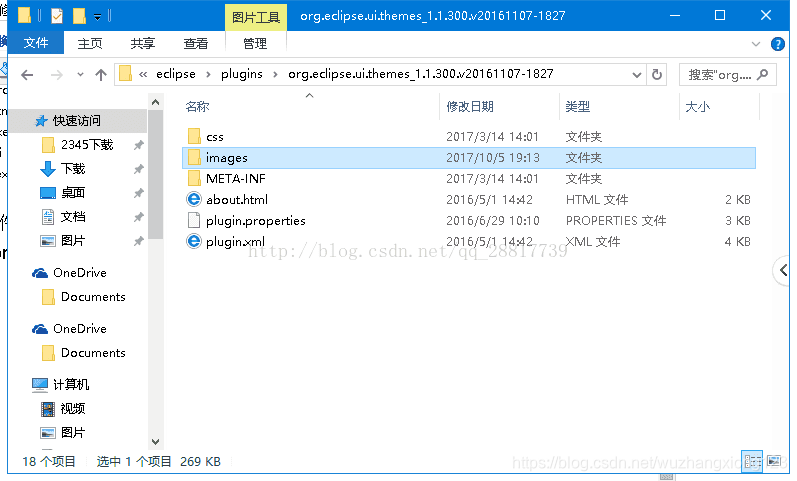This screenshot has height=481, width=797.
Task: Select the css folder name
Action: (214, 137)
